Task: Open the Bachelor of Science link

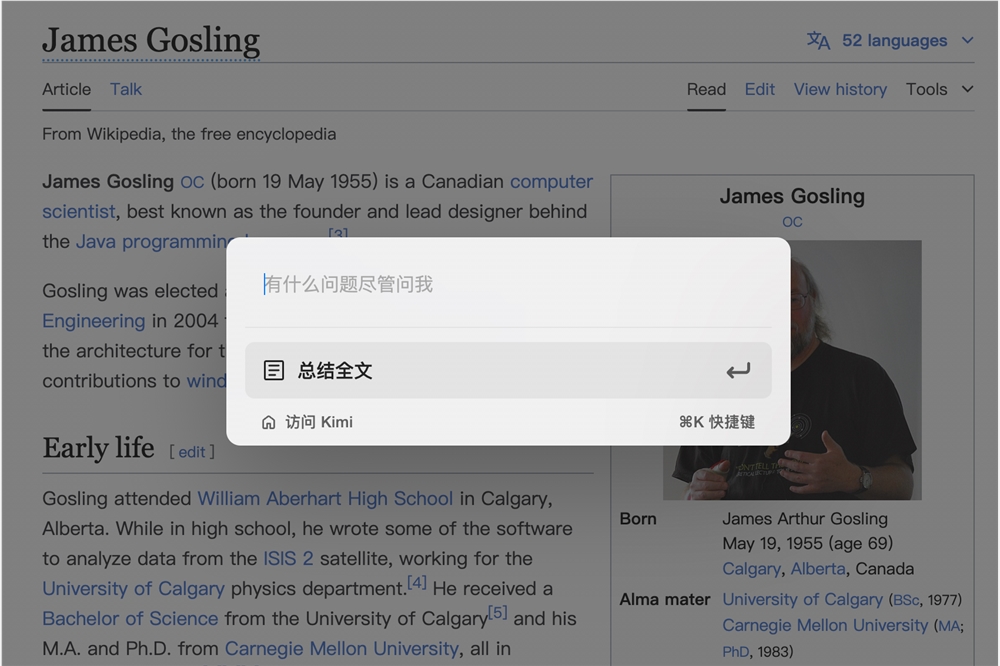Action: (130, 618)
